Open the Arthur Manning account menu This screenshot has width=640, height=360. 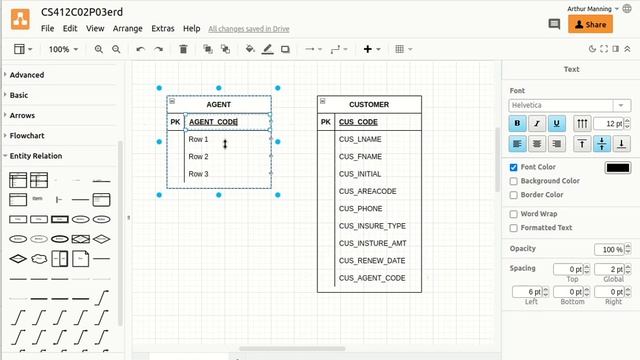coord(593,9)
